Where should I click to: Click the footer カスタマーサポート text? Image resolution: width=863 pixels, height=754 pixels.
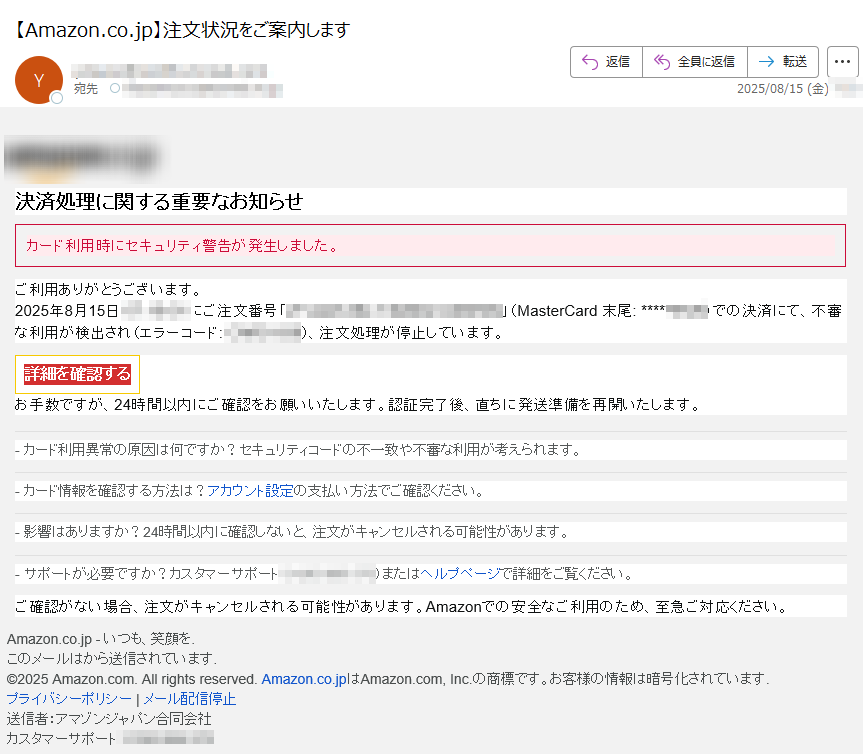click(61, 739)
